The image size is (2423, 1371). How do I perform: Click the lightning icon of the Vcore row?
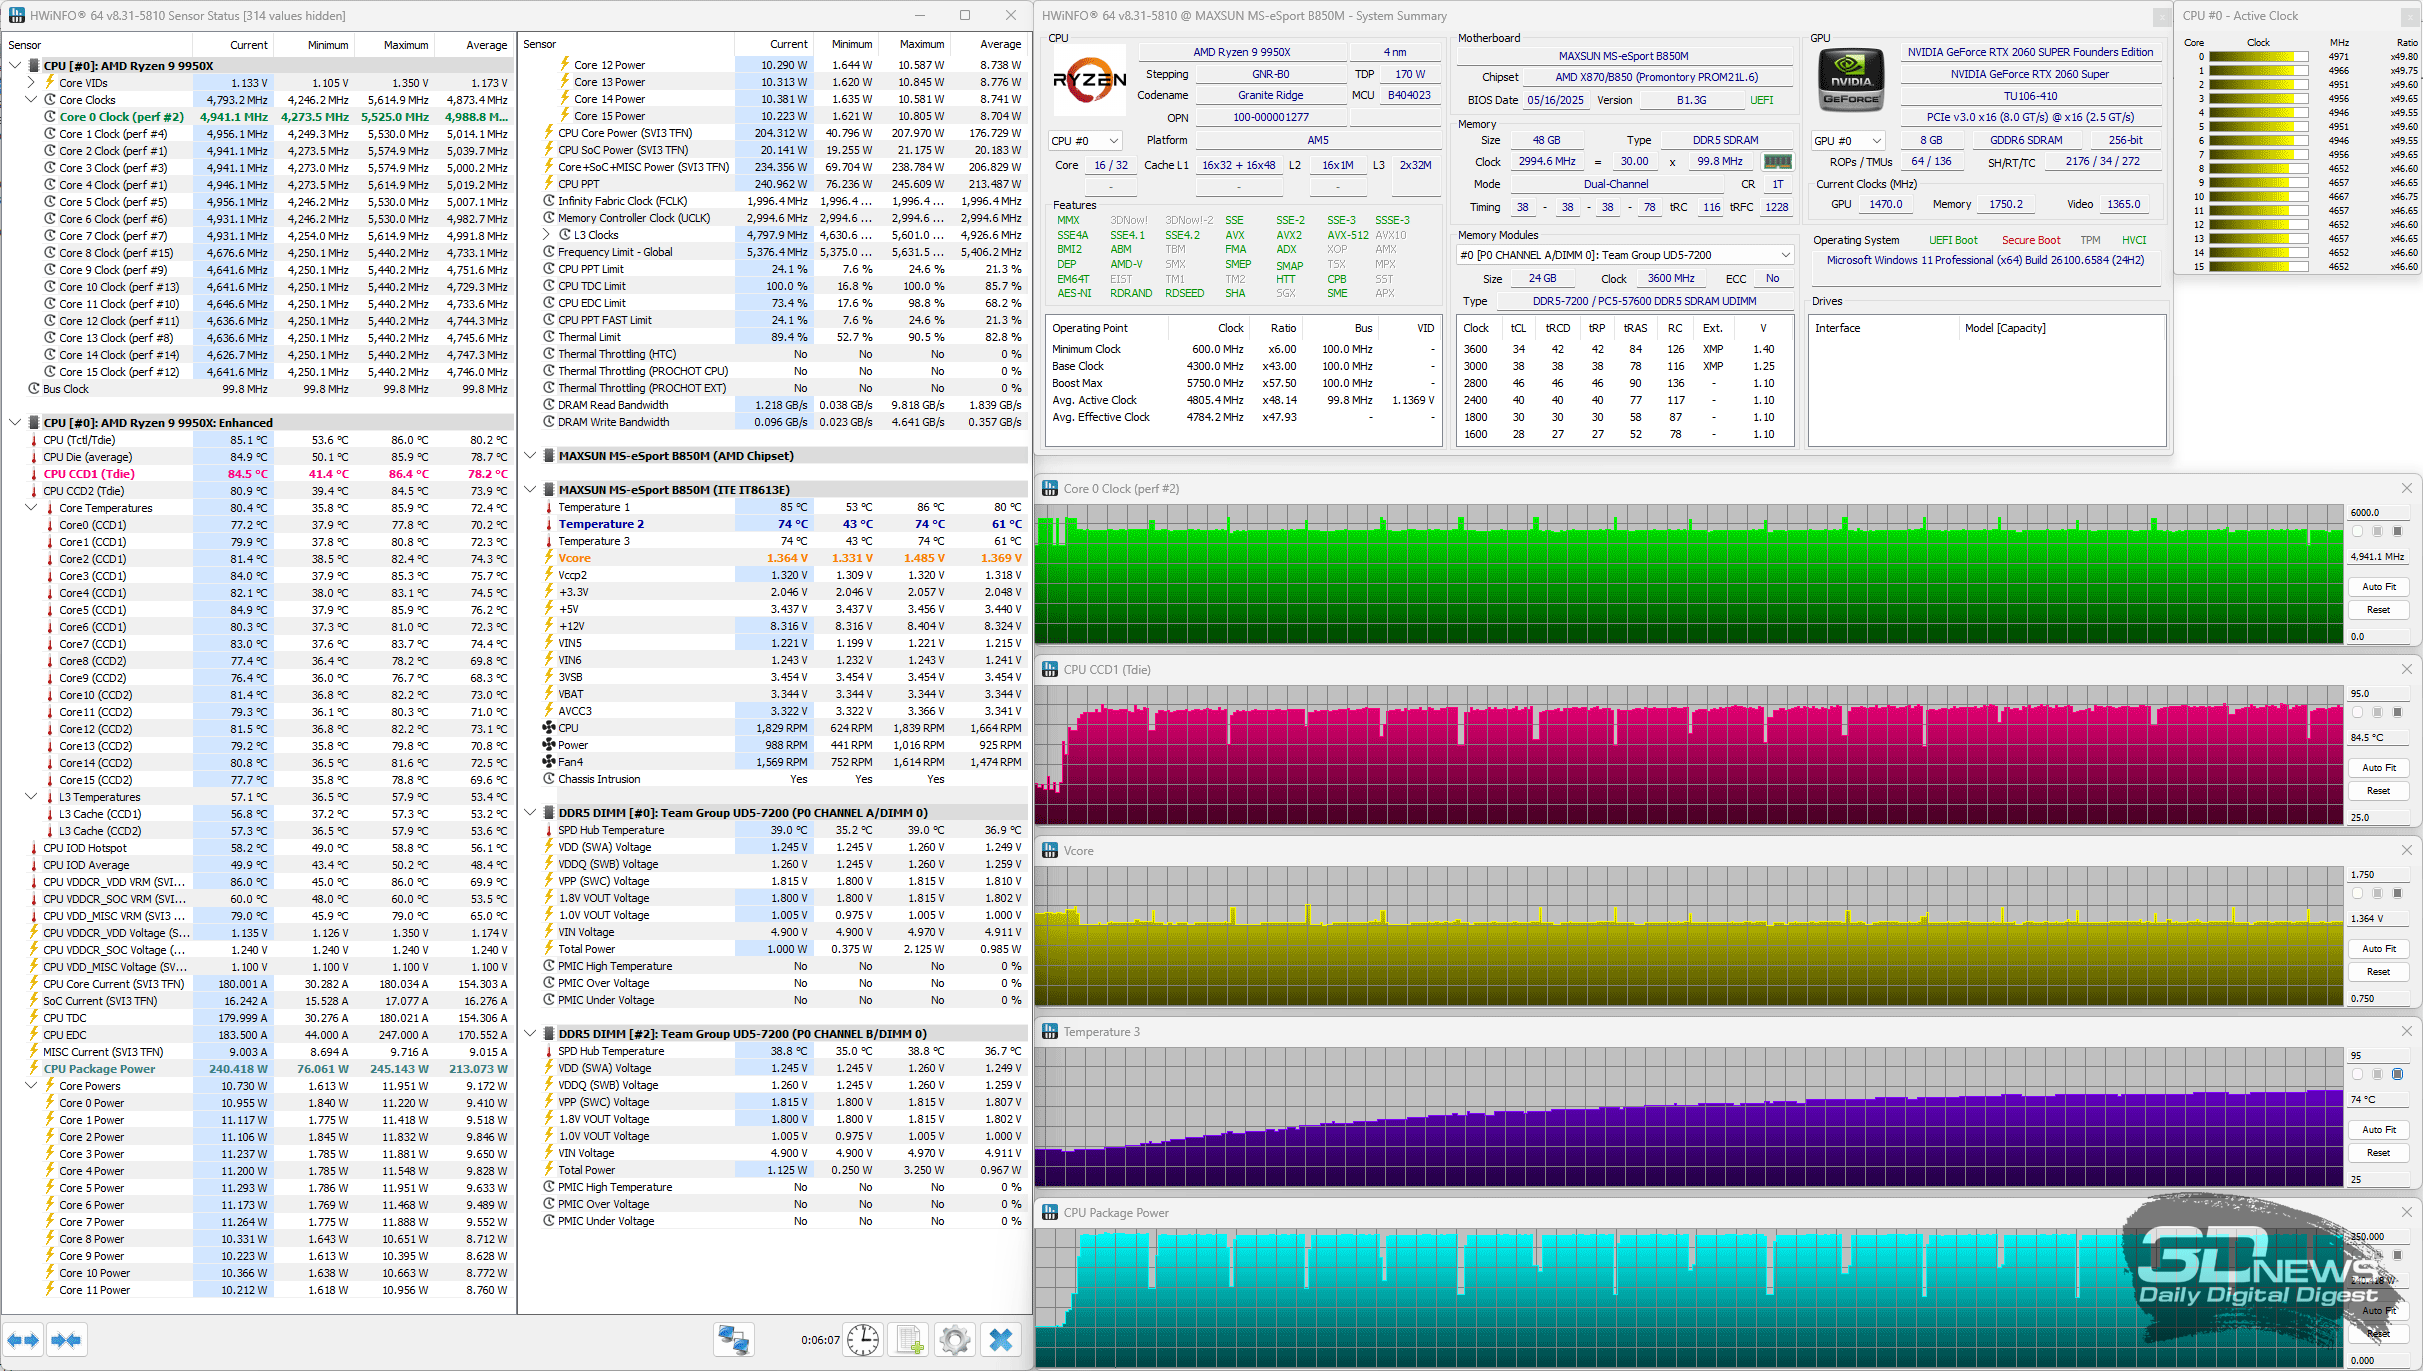tap(548, 558)
